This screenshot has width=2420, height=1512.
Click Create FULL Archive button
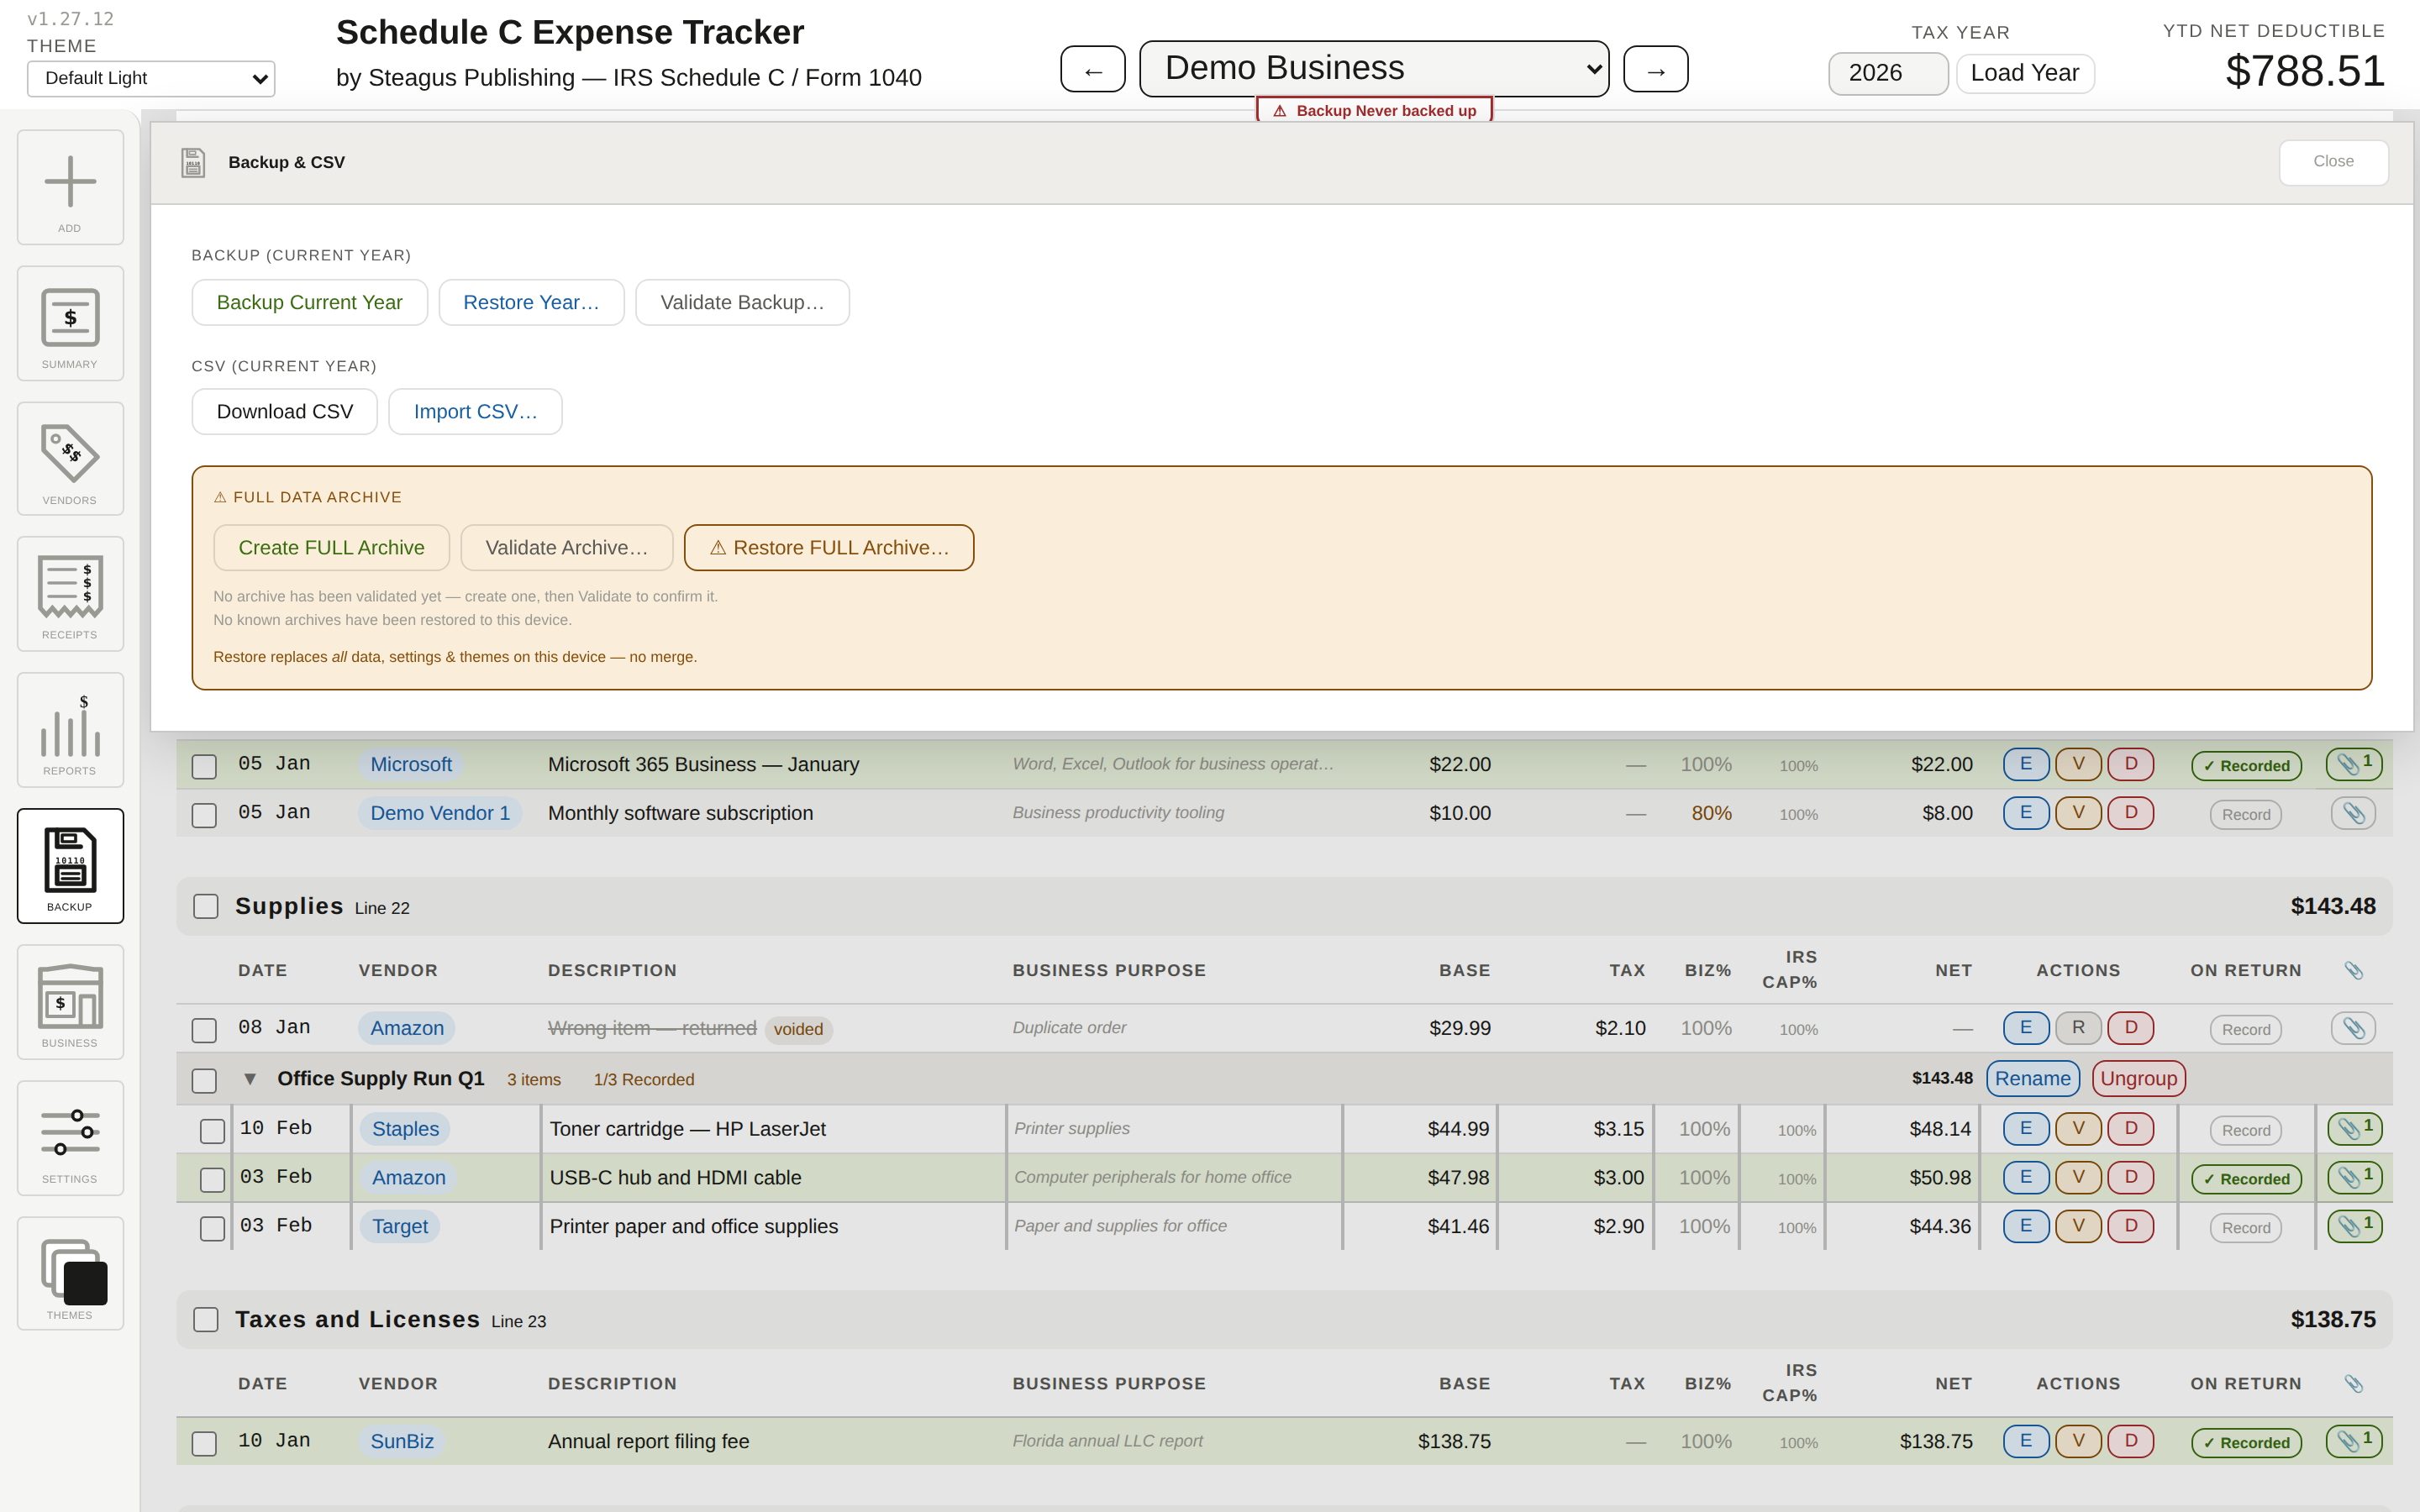point(331,547)
